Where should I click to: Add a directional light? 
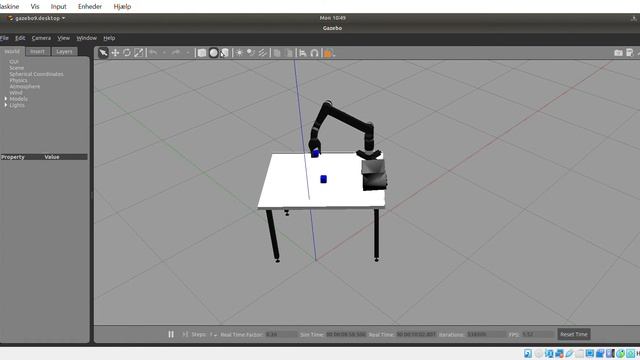coord(262,53)
